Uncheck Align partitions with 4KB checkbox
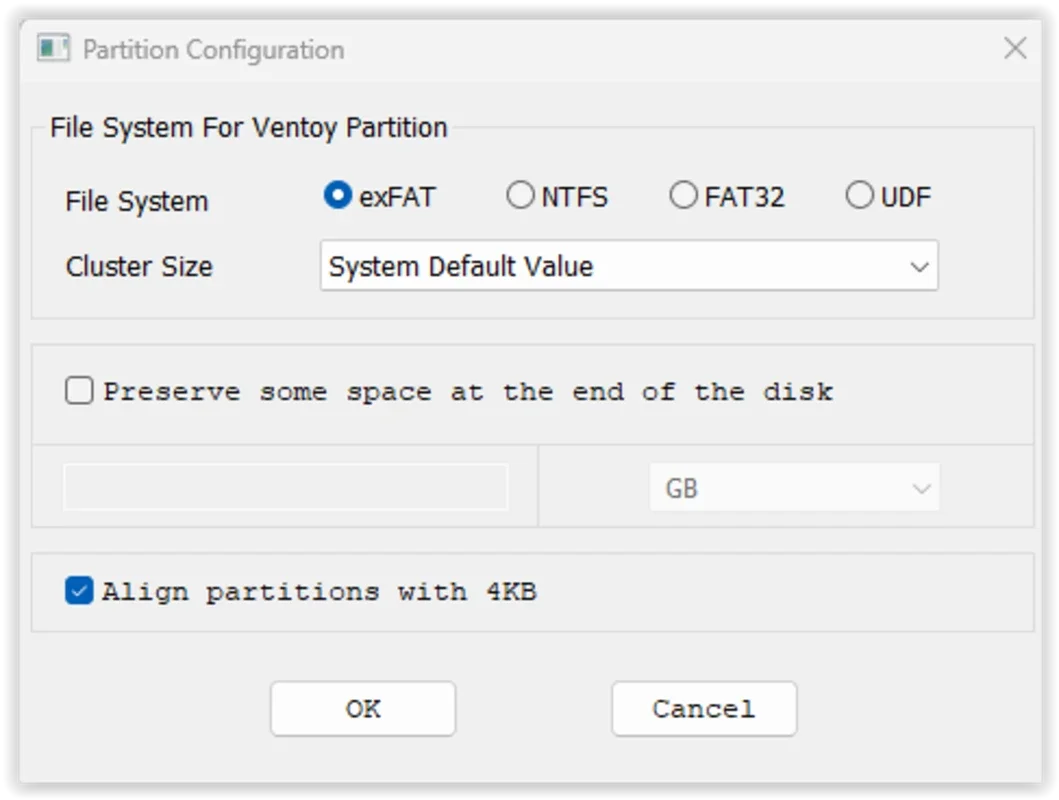The image size is (1059, 800). (x=79, y=591)
